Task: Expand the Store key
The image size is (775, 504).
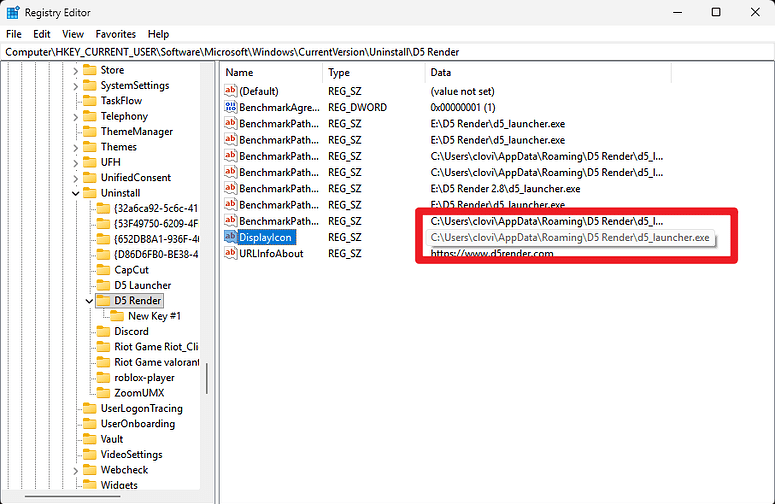Action: pyautogui.click(x=75, y=71)
